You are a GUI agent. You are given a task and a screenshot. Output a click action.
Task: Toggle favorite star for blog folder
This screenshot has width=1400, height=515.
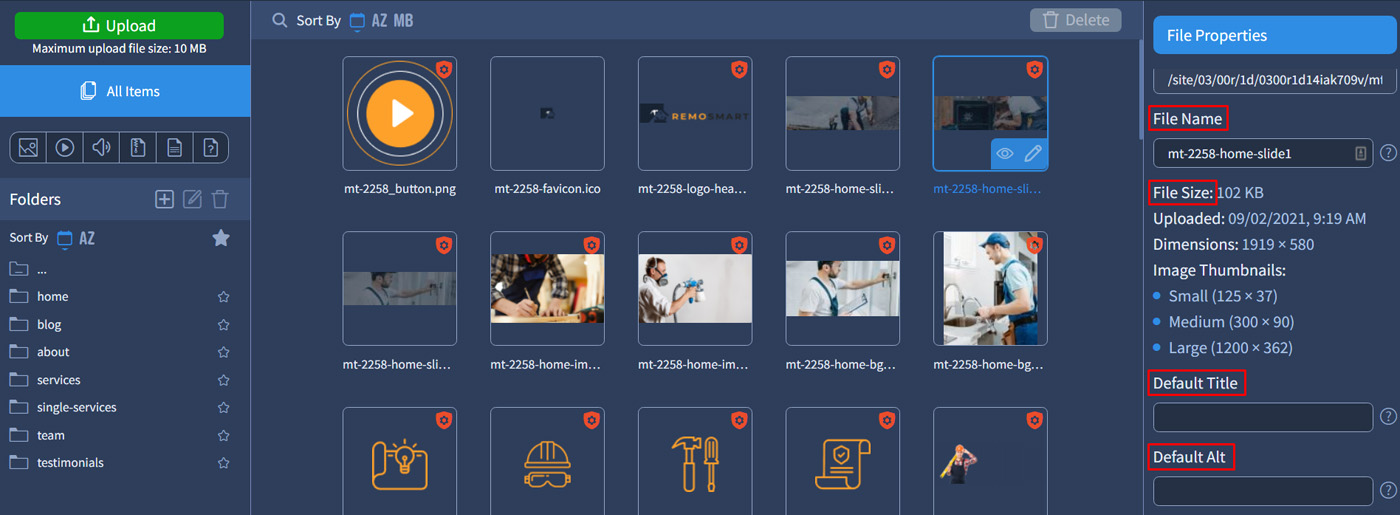[224, 325]
